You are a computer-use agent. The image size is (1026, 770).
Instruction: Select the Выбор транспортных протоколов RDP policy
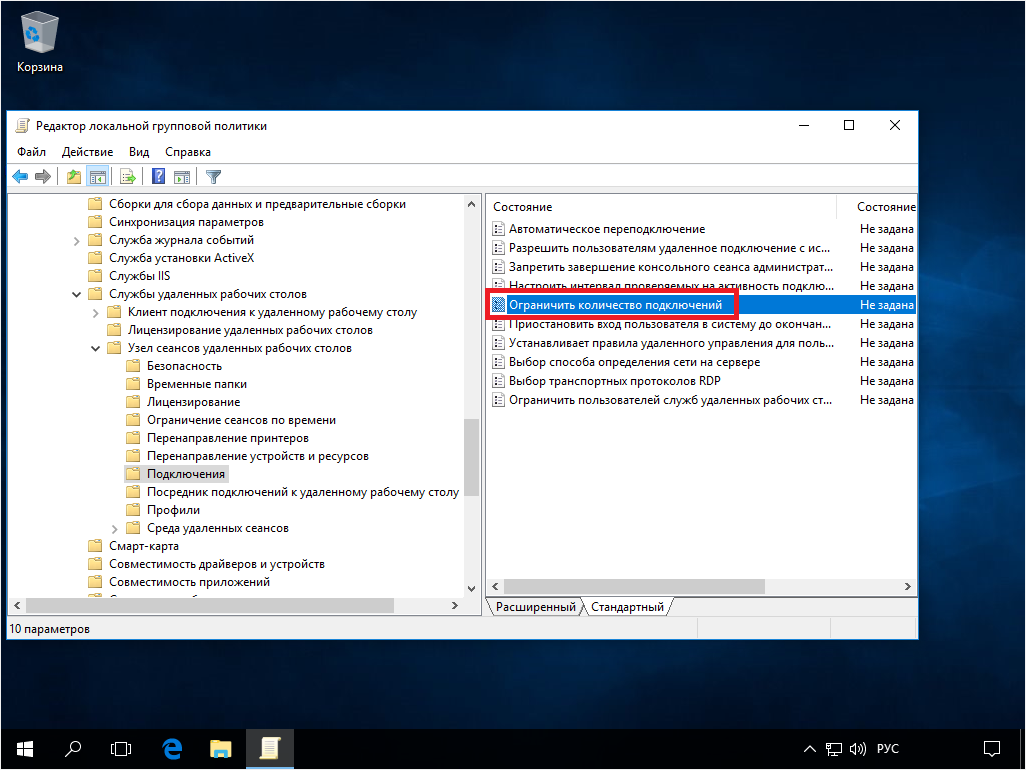click(614, 381)
